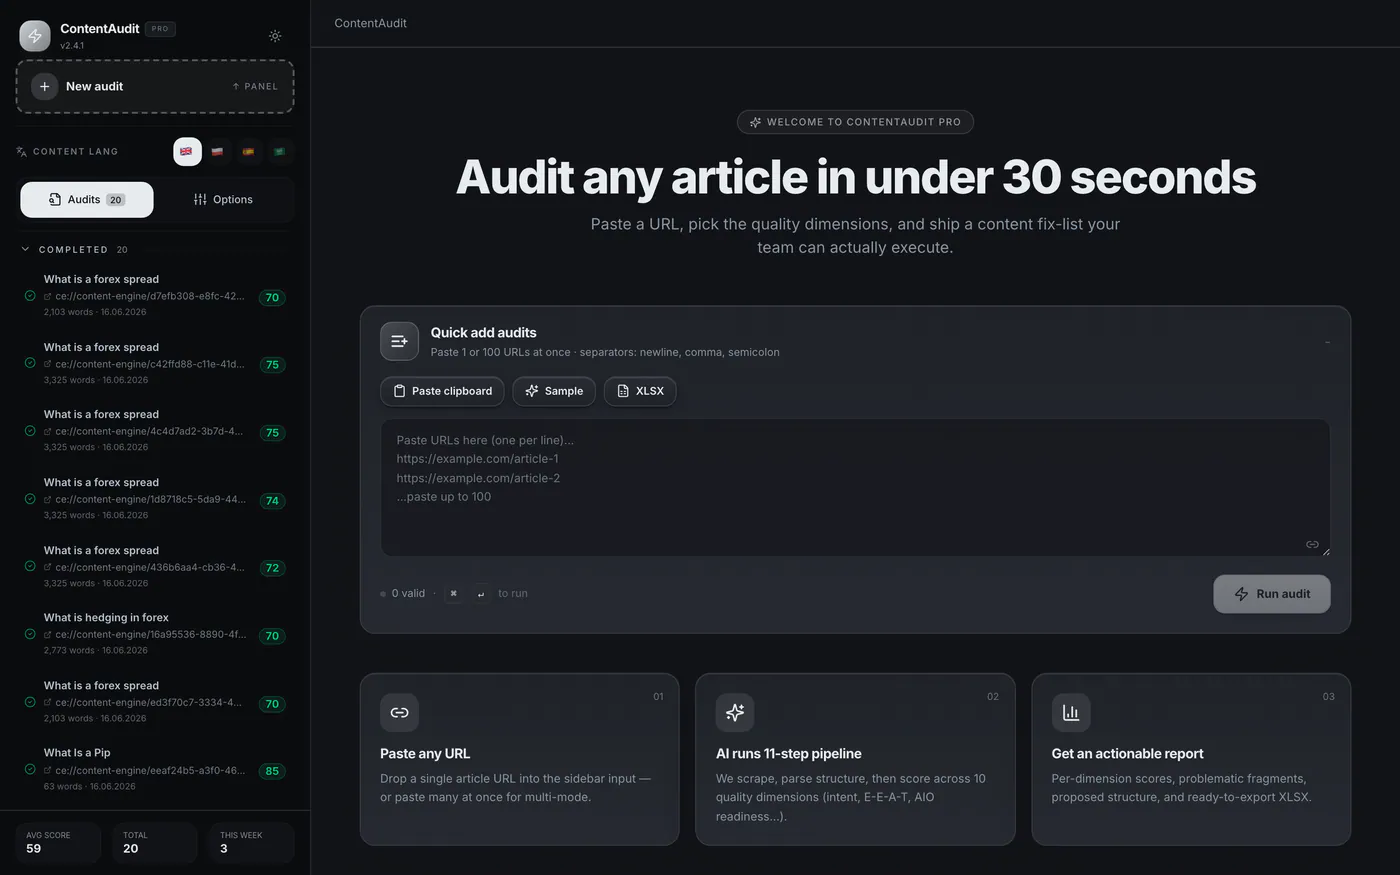
Task: Open external link icon for audit 436b6aa4
Action: [x=48, y=567]
